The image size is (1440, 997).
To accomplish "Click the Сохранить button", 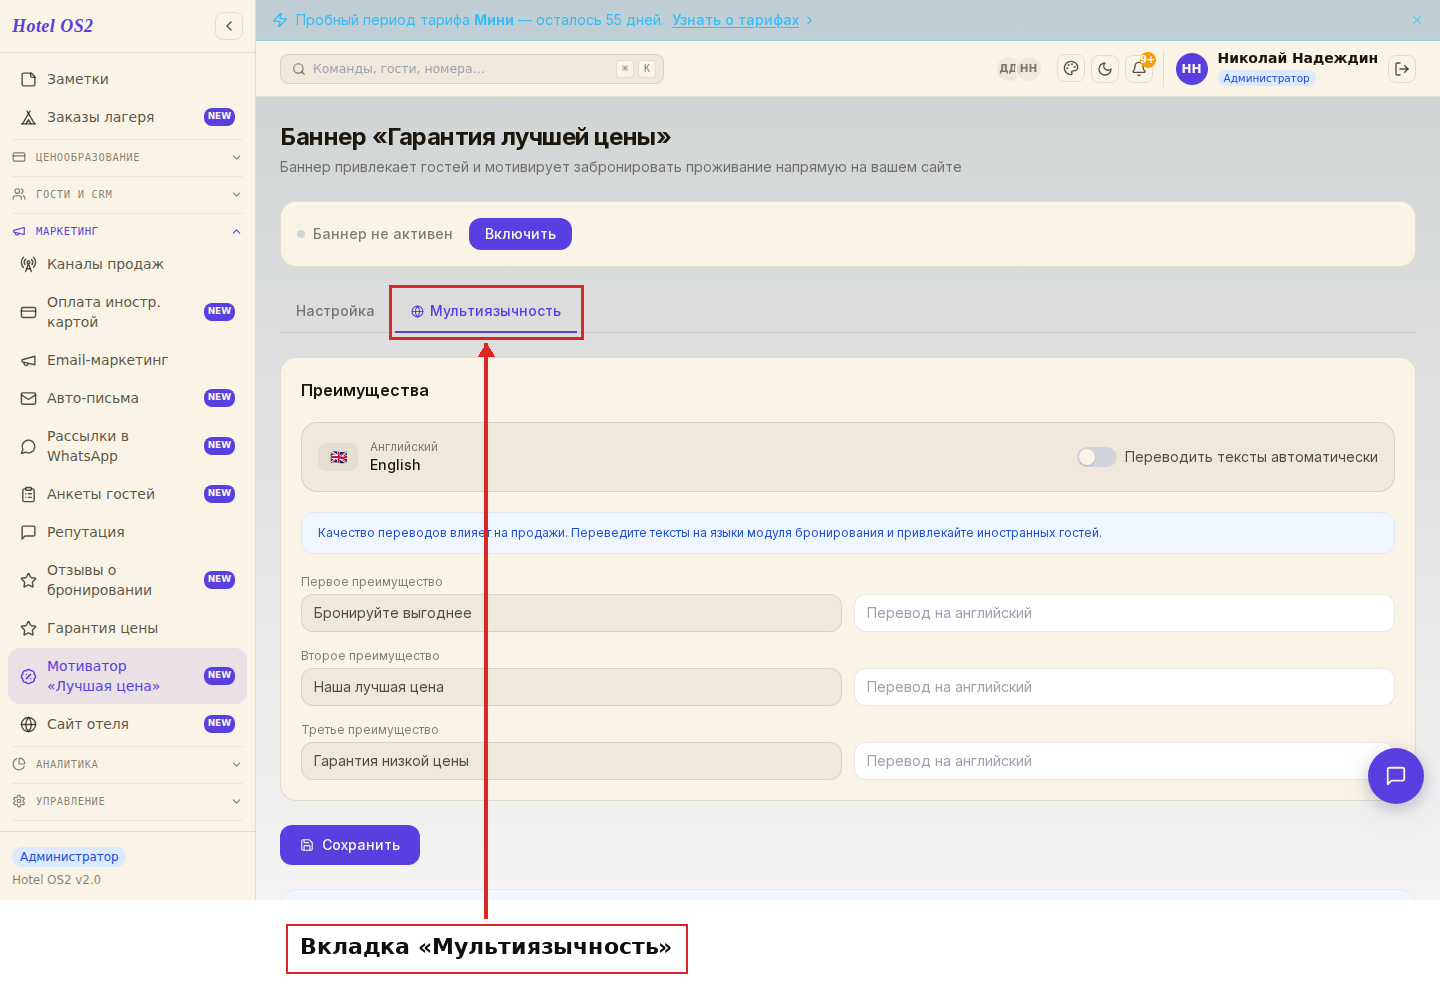I will coord(350,845).
